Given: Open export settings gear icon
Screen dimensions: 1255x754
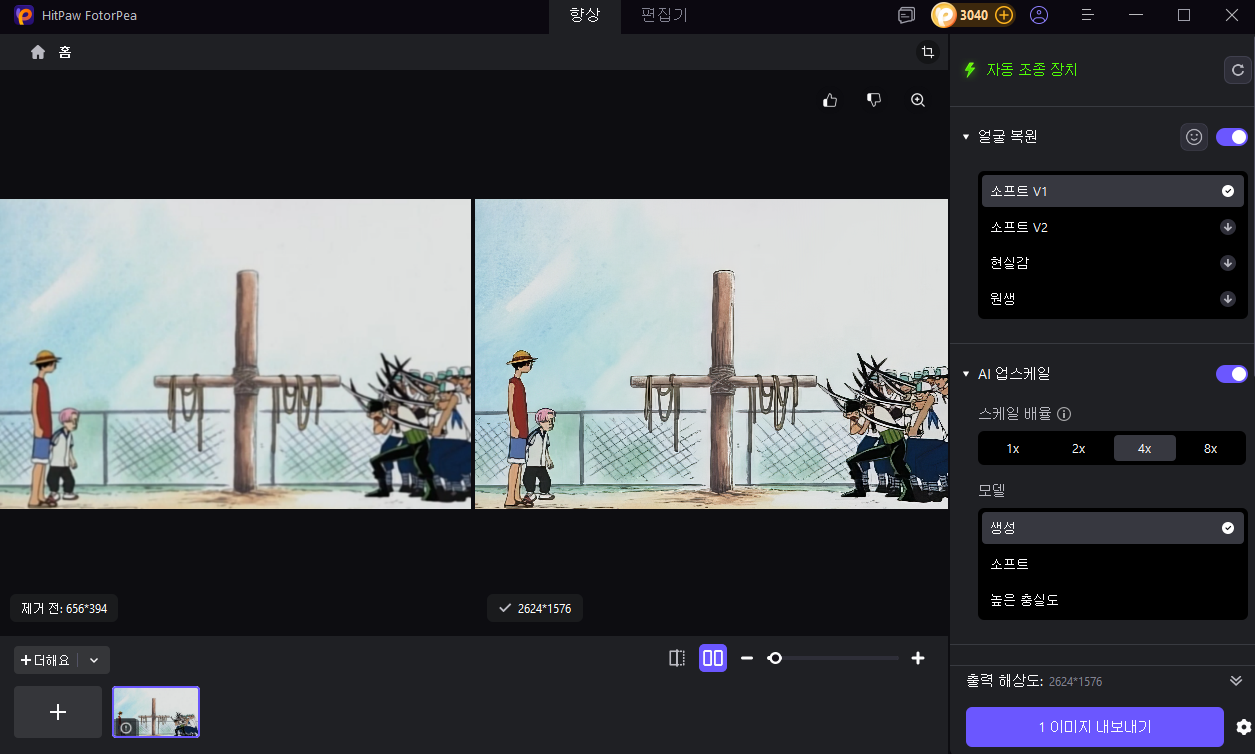Looking at the screenshot, I should [1243, 727].
